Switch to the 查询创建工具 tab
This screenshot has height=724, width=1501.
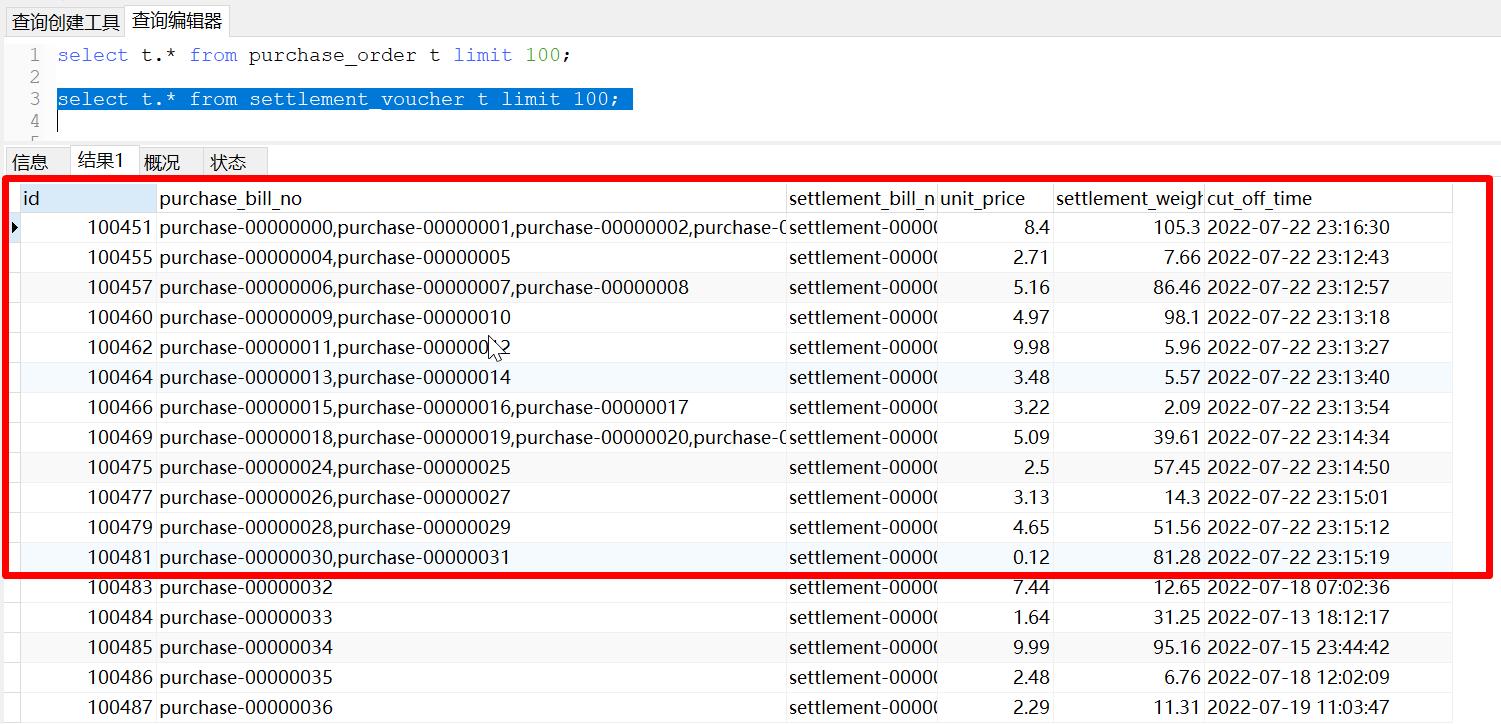point(65,21)
